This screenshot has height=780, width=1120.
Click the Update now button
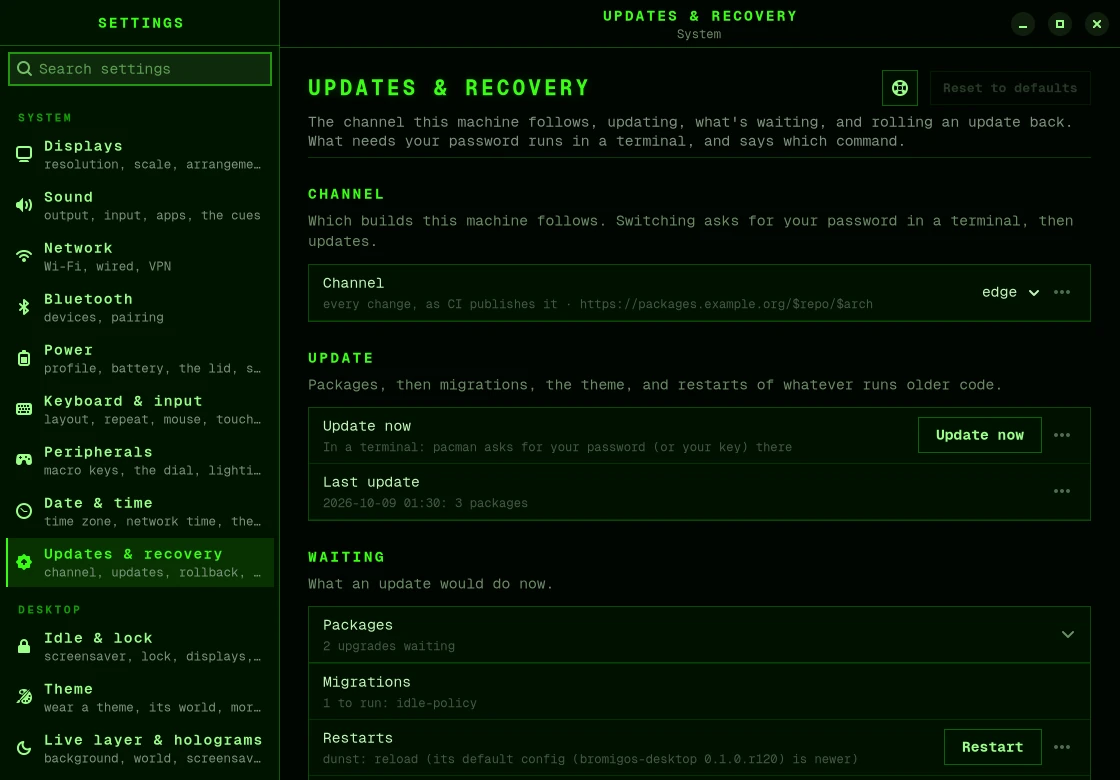979,435
